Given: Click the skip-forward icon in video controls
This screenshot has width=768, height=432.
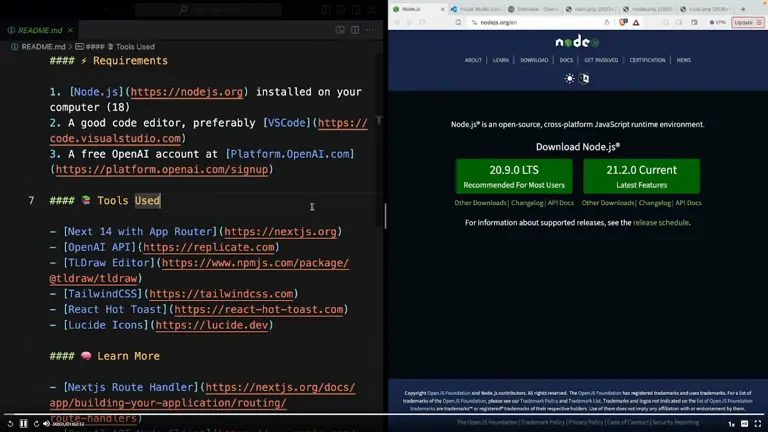Looking at the screenshot, I should (x=36, y=424).
